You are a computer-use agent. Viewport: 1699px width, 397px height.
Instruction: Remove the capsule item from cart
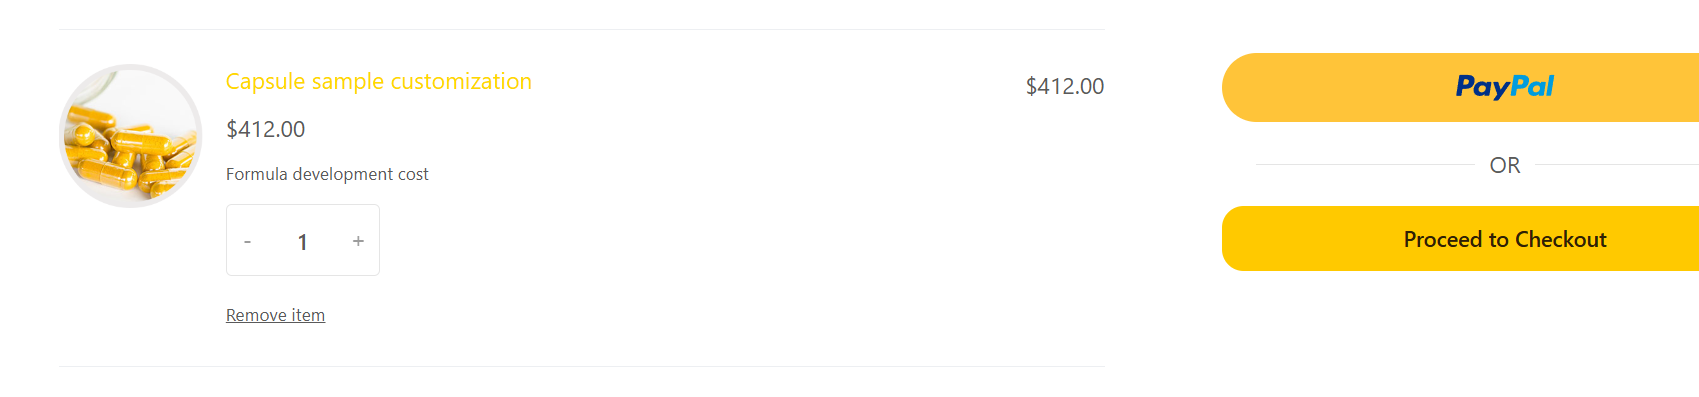(275, 315)
